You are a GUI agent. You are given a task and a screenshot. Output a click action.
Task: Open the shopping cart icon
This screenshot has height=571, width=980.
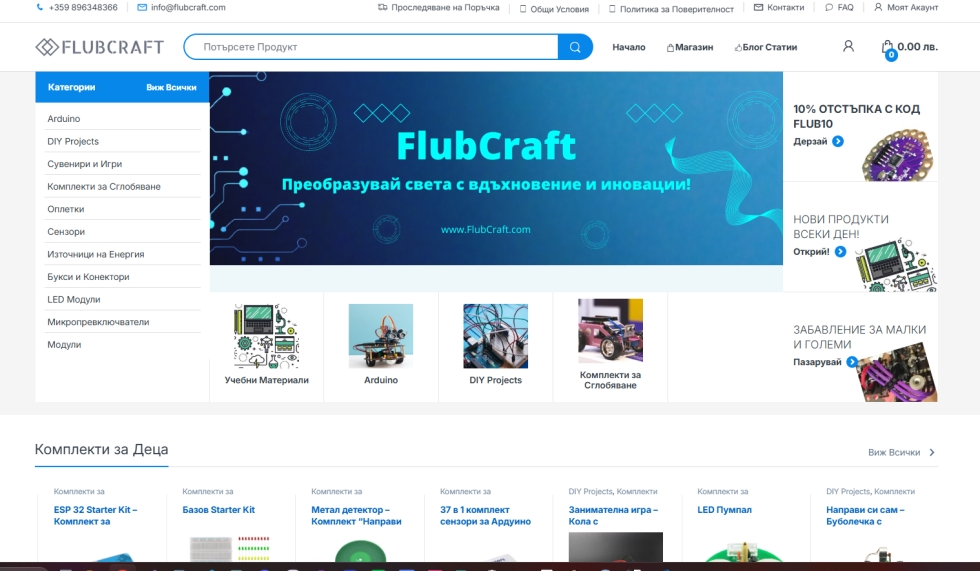887,47
